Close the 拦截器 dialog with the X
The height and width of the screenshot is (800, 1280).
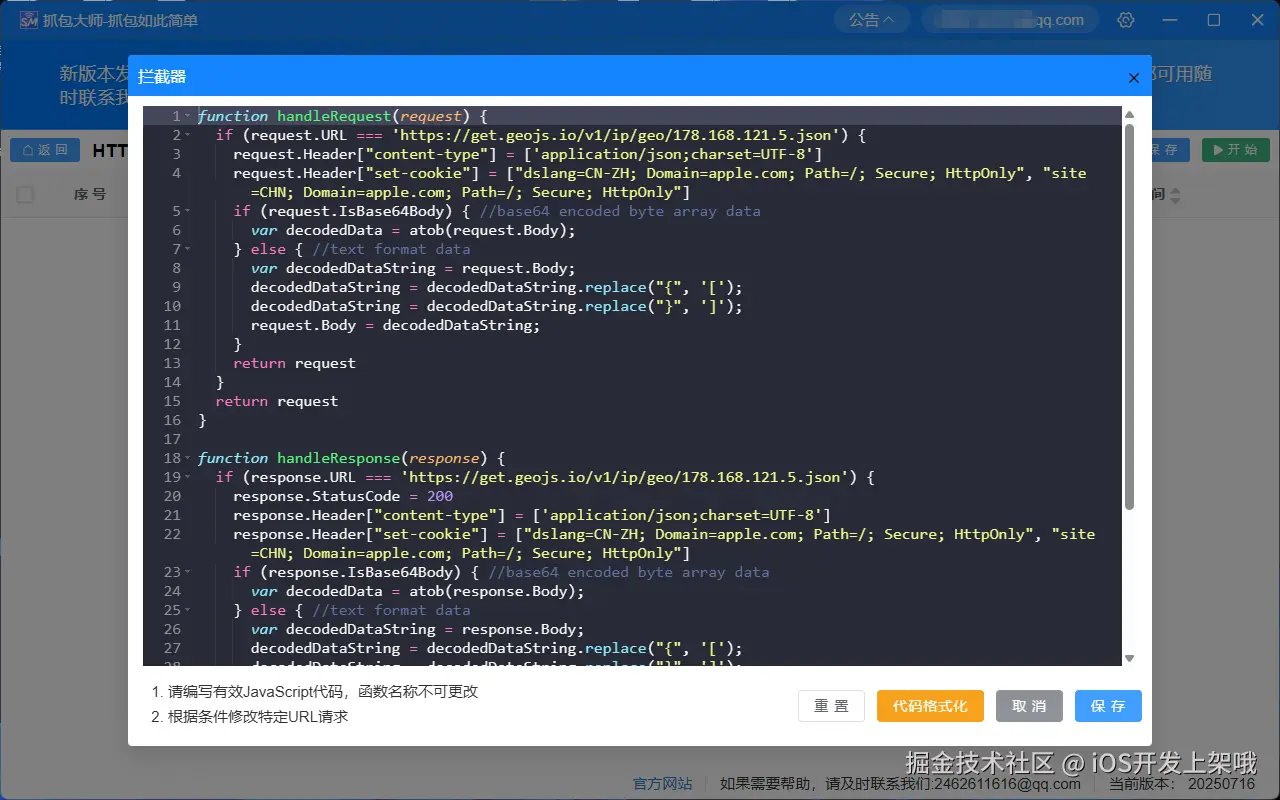[1133, 78]
